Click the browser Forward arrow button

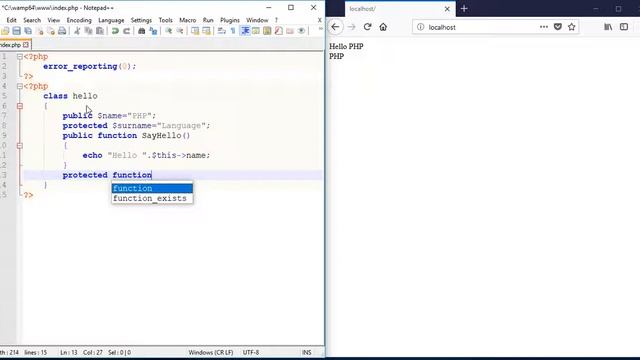pos(351,27)
